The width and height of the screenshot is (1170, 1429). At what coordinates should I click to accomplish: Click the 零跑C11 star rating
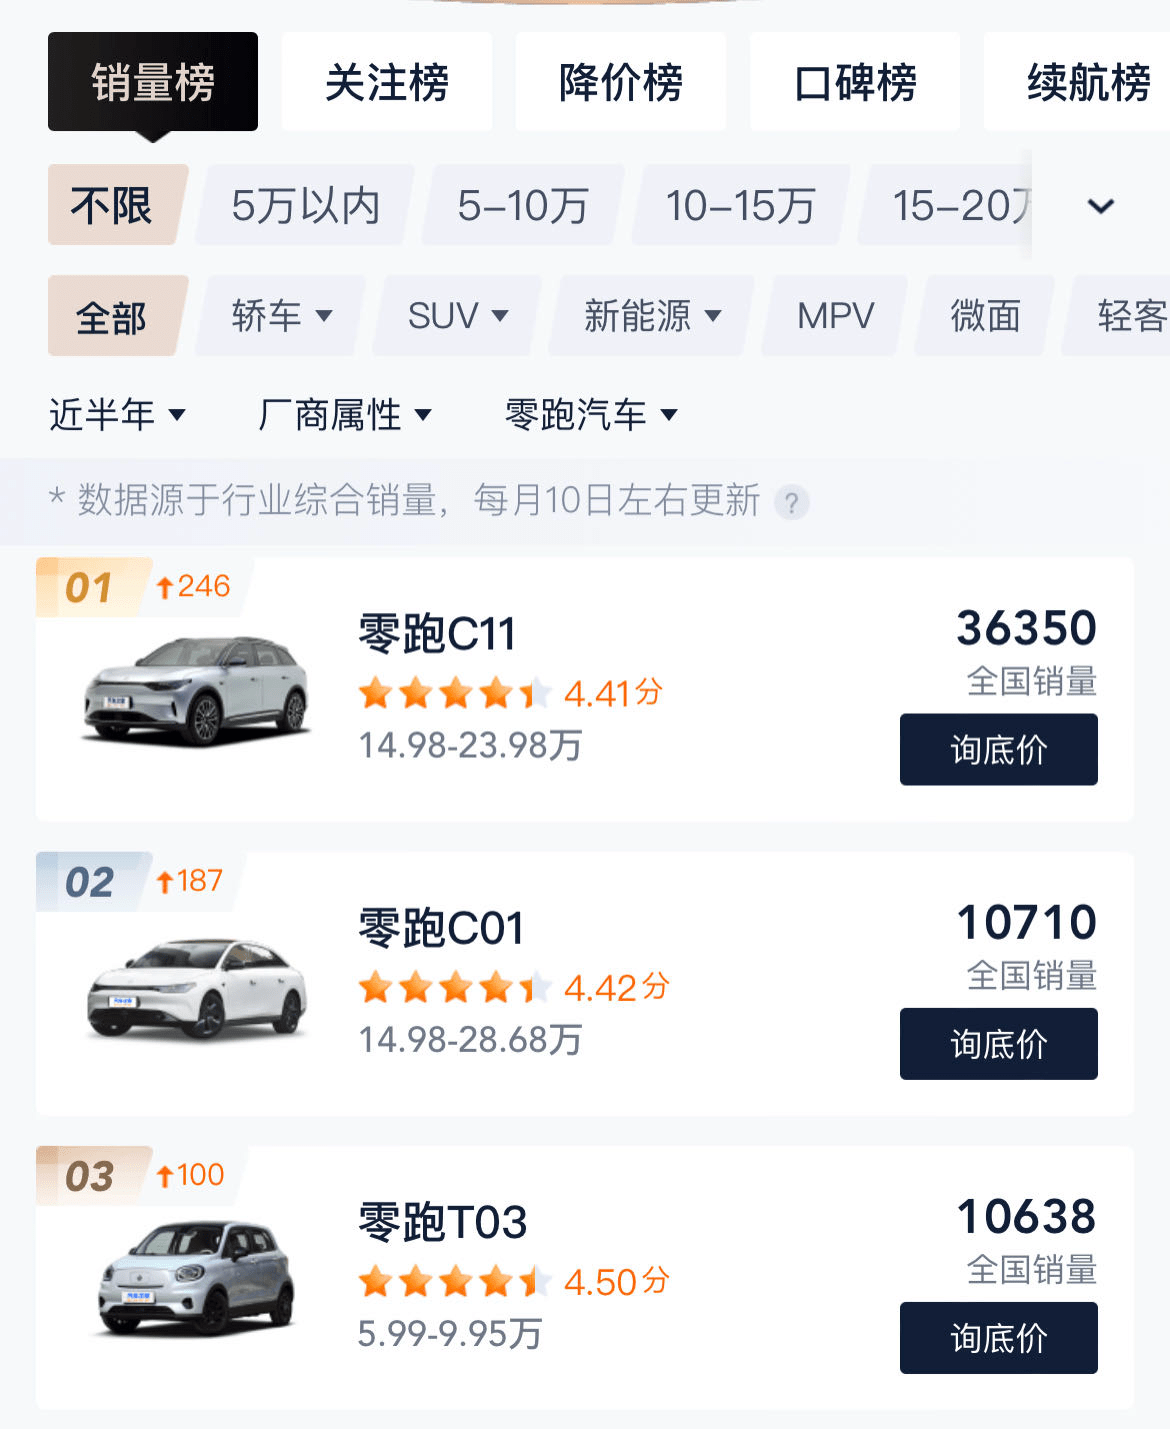454,692
